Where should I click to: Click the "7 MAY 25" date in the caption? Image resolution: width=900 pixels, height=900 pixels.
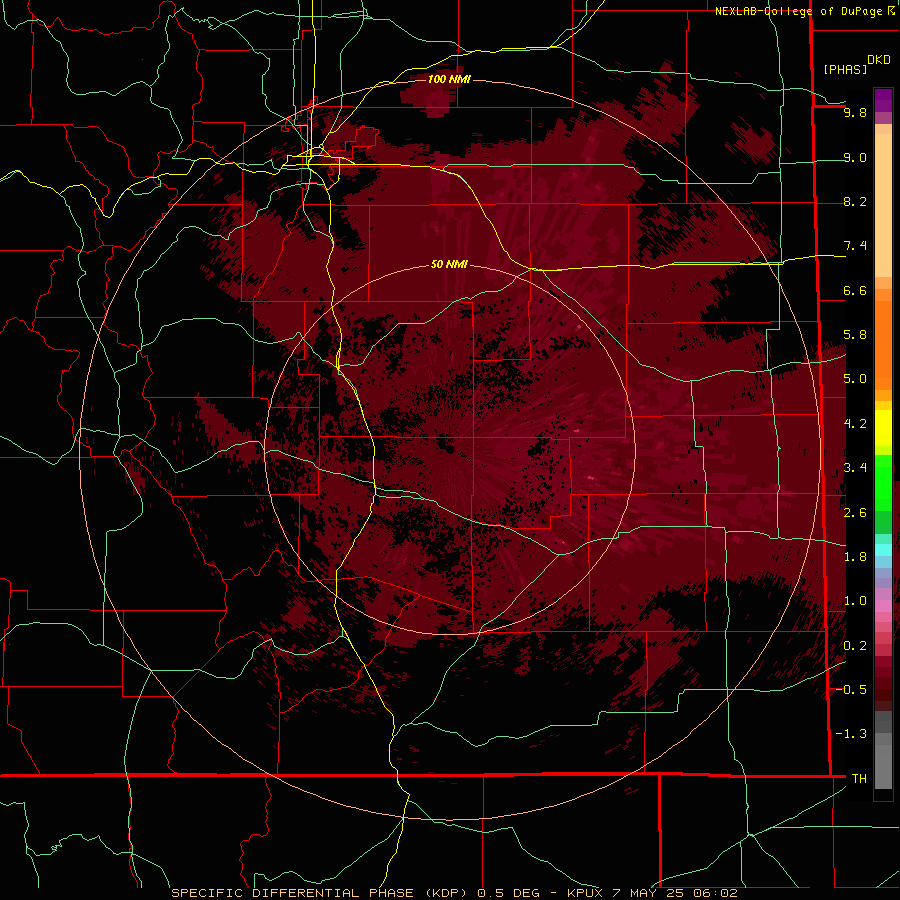click(647, 893)
